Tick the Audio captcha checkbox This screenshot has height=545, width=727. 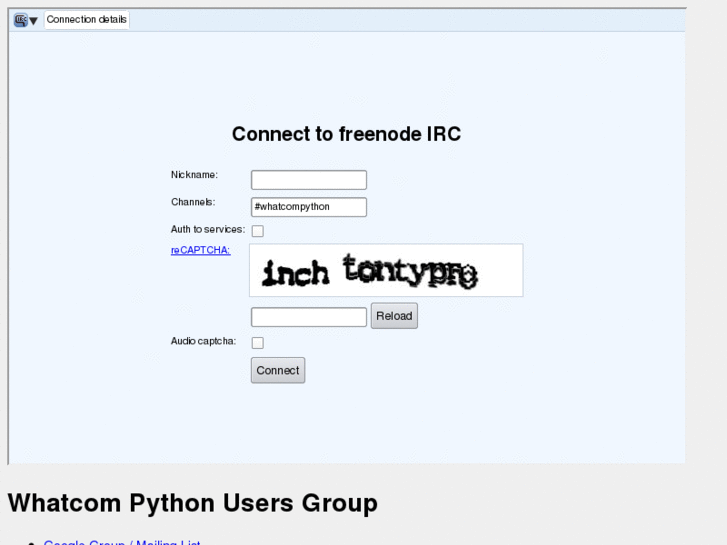[258, 343]
